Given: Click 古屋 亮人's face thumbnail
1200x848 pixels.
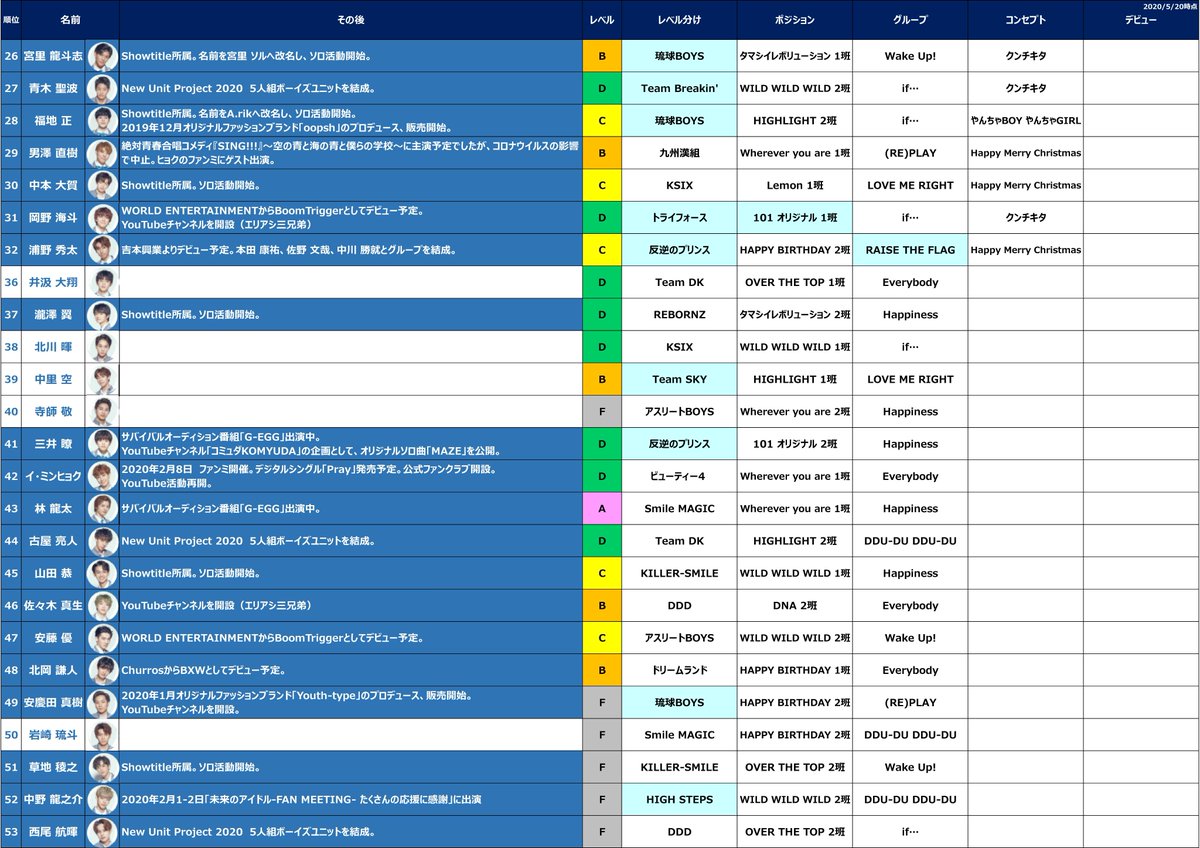Looking at the screenshot, I should point(102,541).
